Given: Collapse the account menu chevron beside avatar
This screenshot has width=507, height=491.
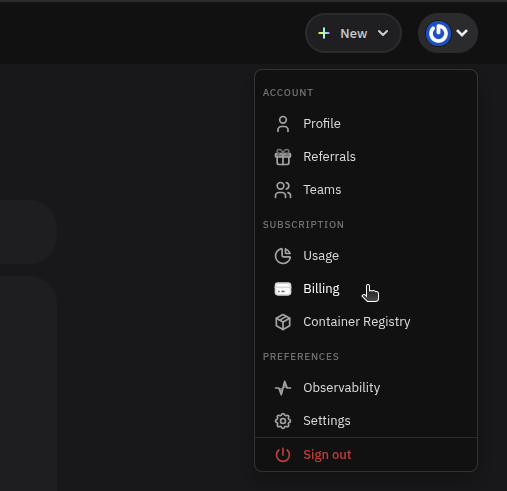Looking at the screenshot, I should pyautogui.click(x=462, y=33).
